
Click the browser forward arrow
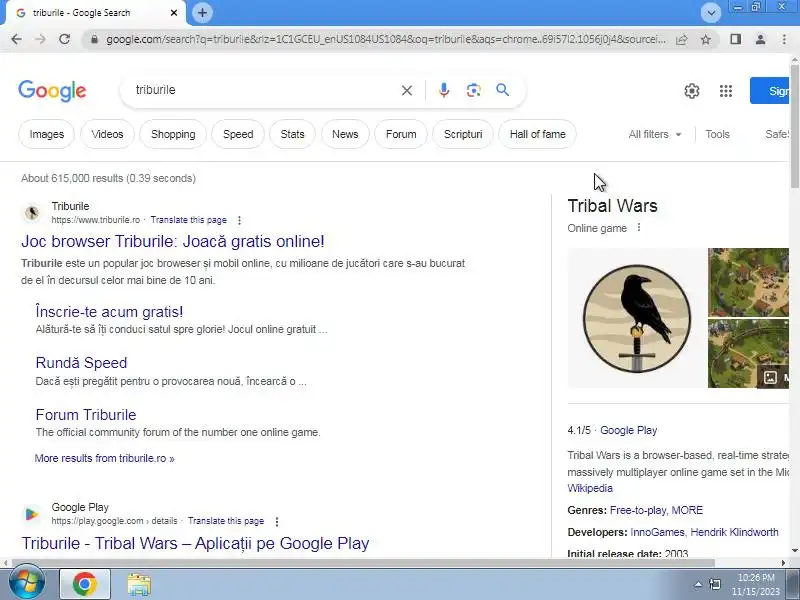pos(41,39)
